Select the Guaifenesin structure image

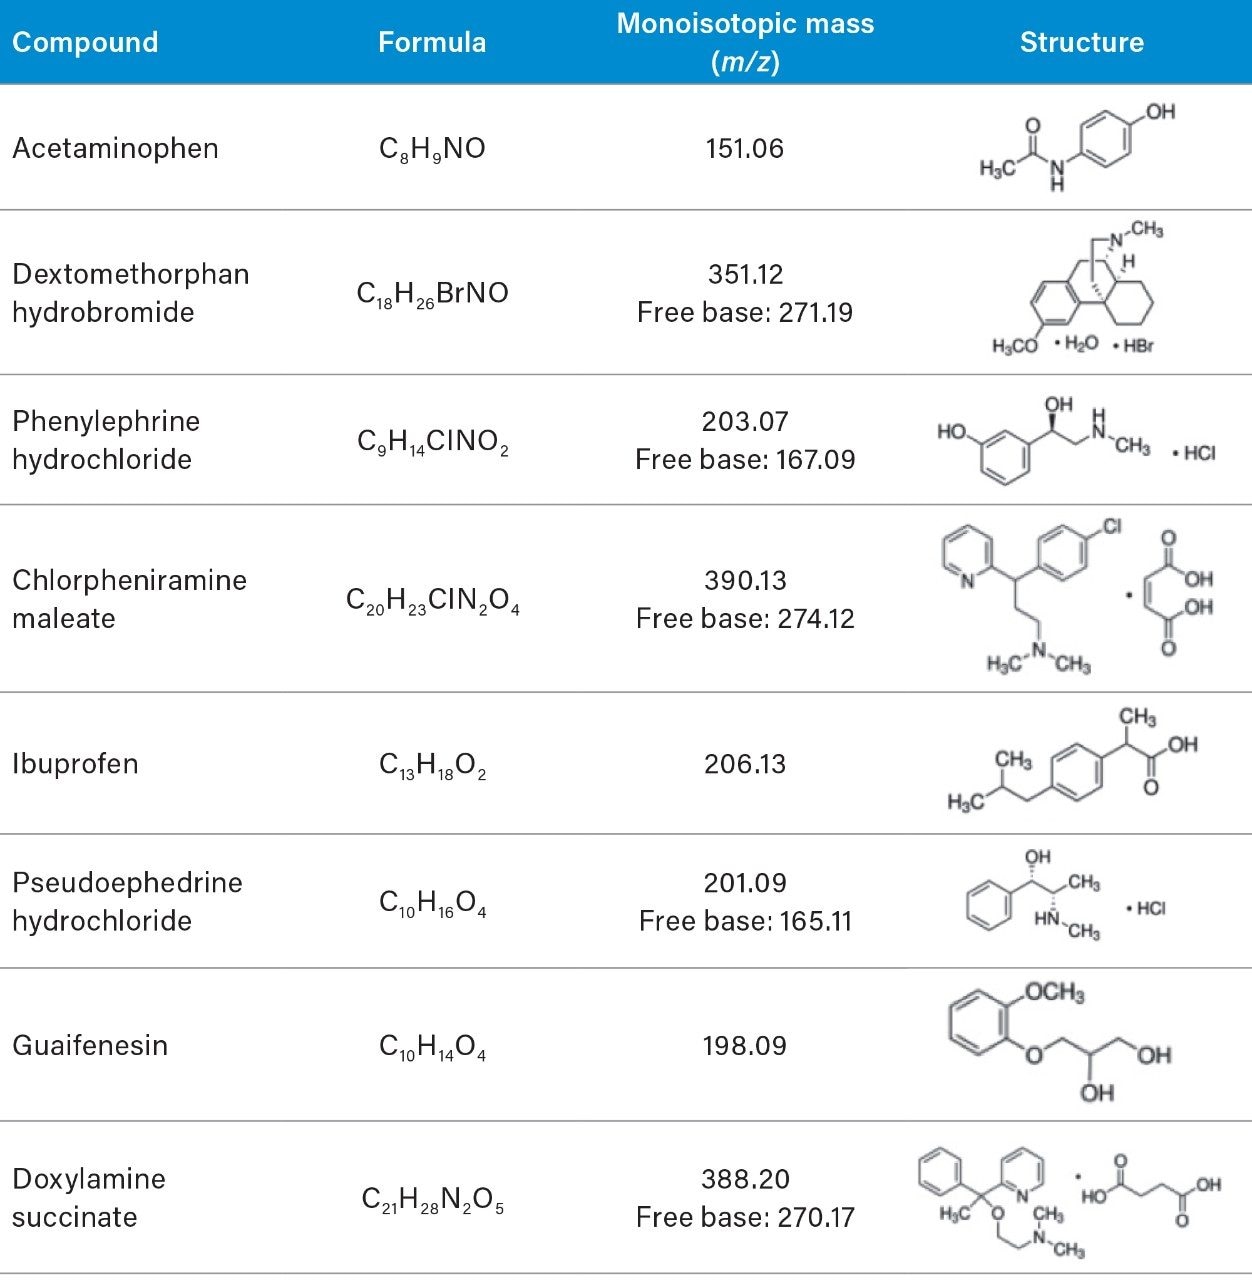click(1060, 1043)
